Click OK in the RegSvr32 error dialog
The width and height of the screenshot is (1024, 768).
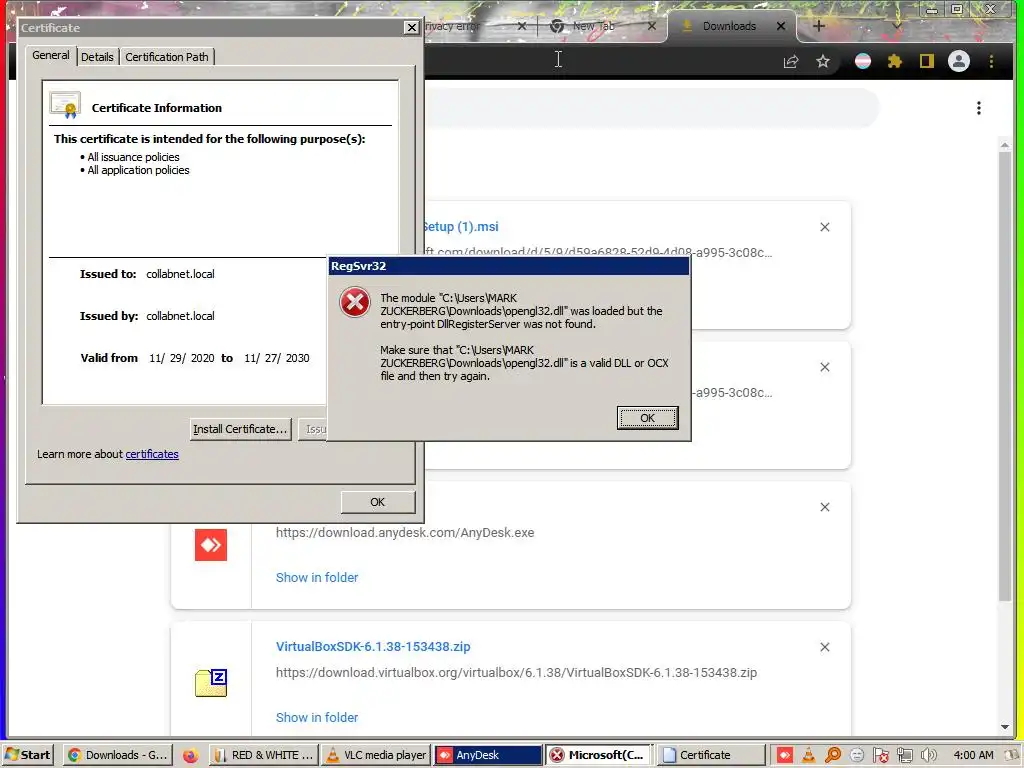pos(647,418)
